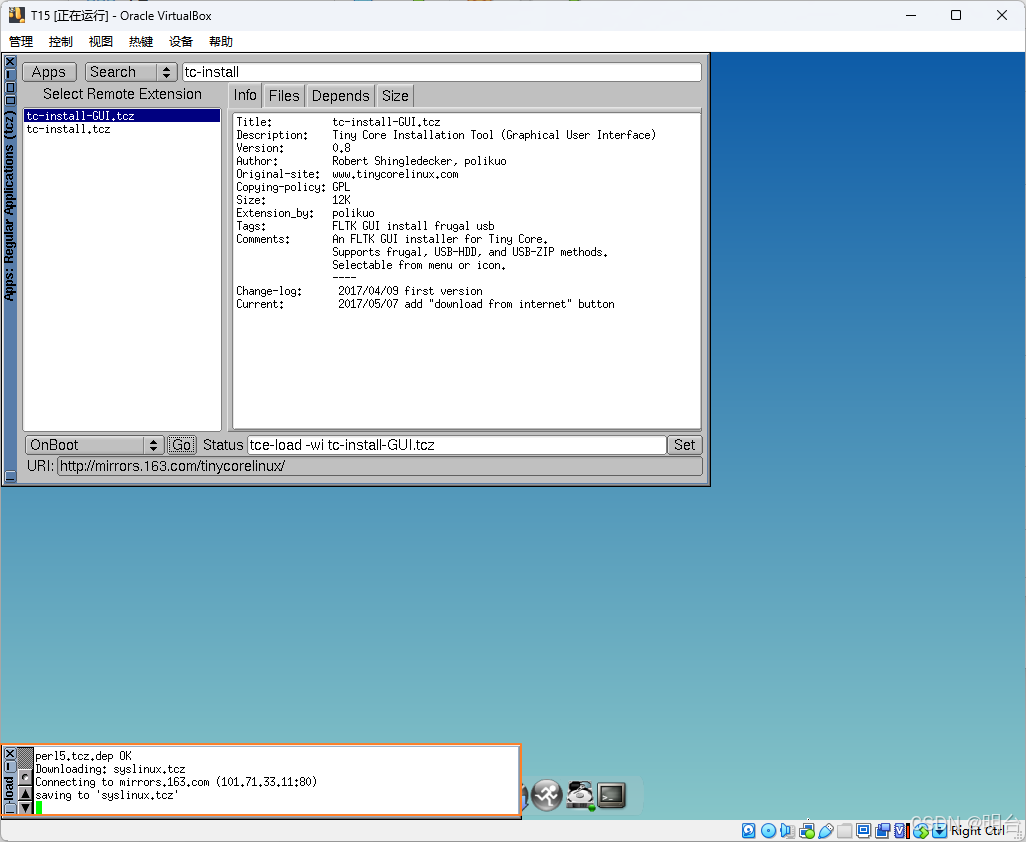Open the OnBoot install mode dropdown
Screen dimensions: 1026x842
pyautogui.click(x=94, y=445)
